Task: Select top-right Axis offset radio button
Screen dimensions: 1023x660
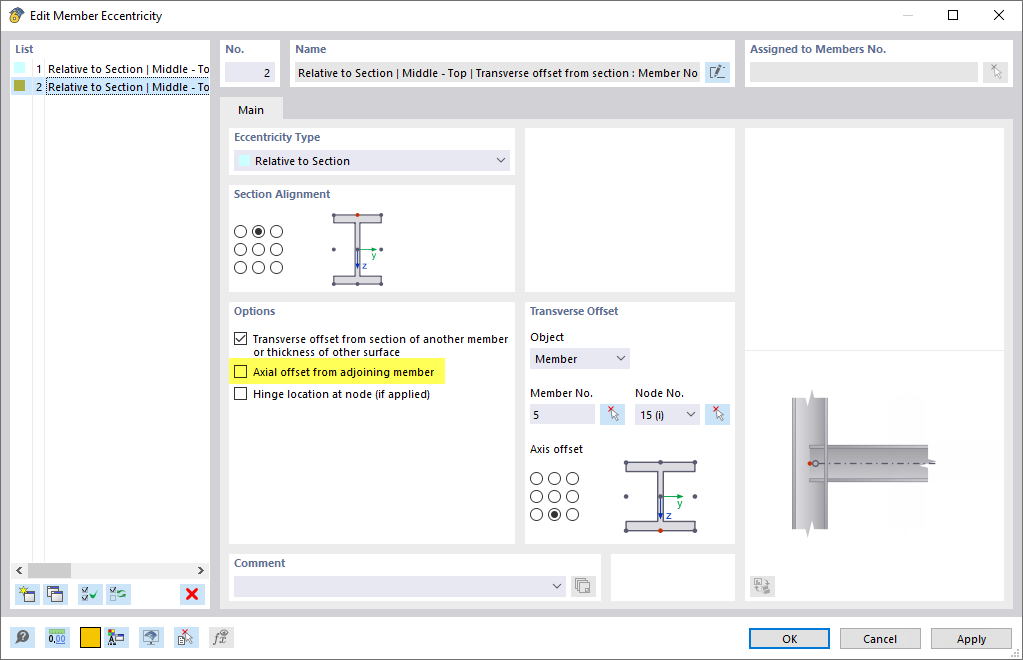Action: click(572, 479)
